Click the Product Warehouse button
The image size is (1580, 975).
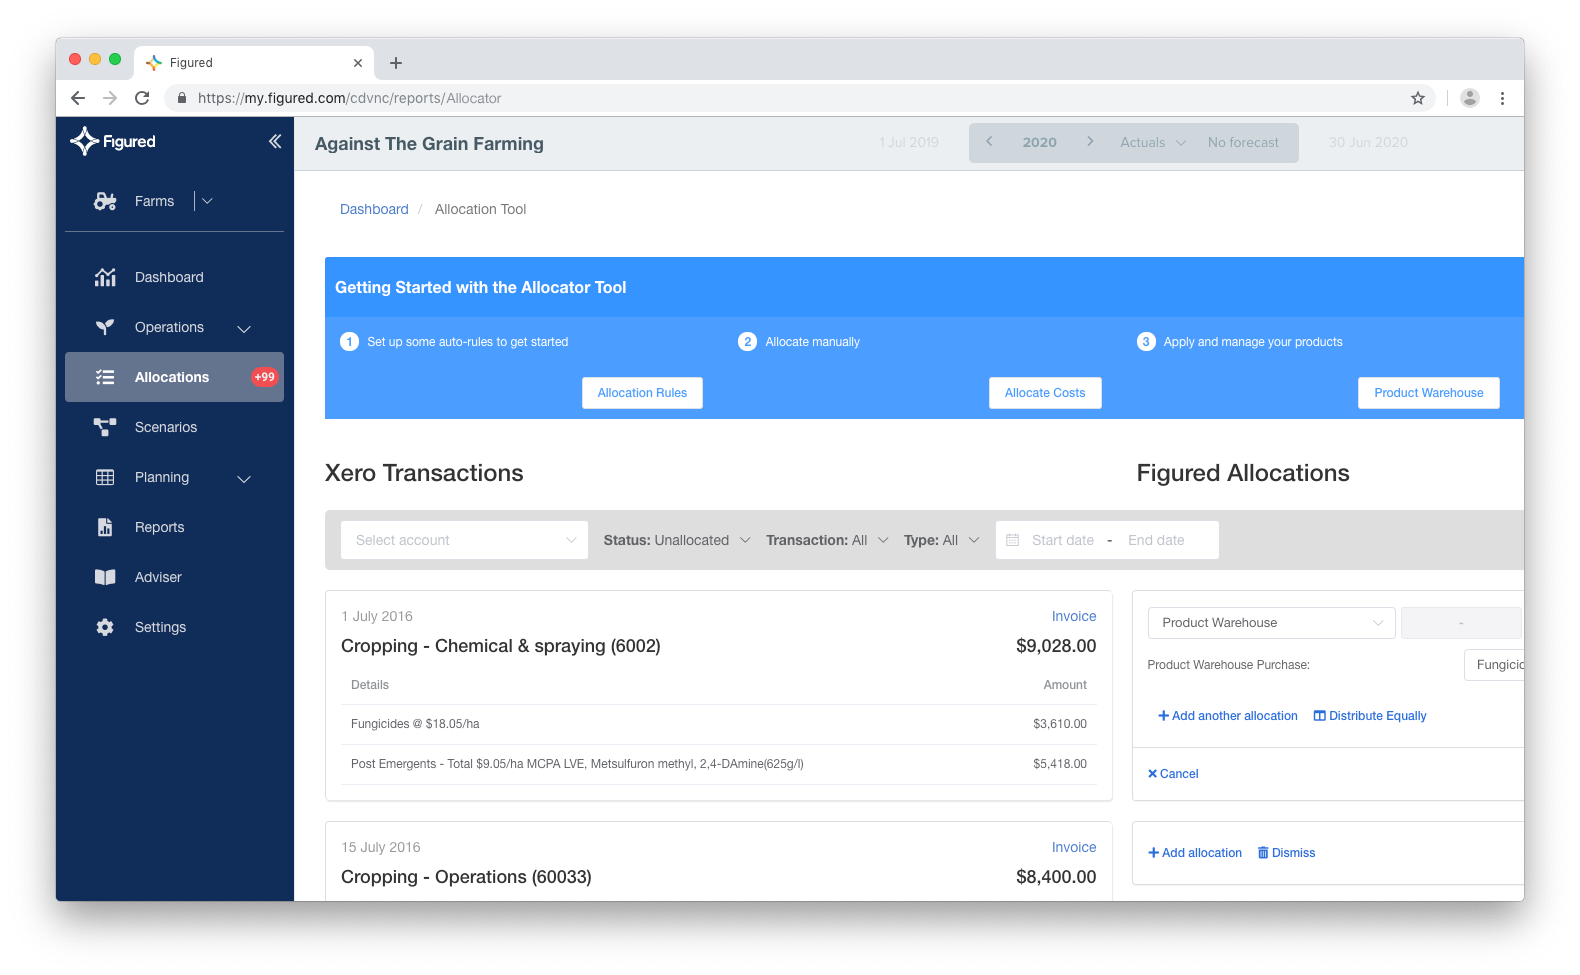pos(1428,393)
